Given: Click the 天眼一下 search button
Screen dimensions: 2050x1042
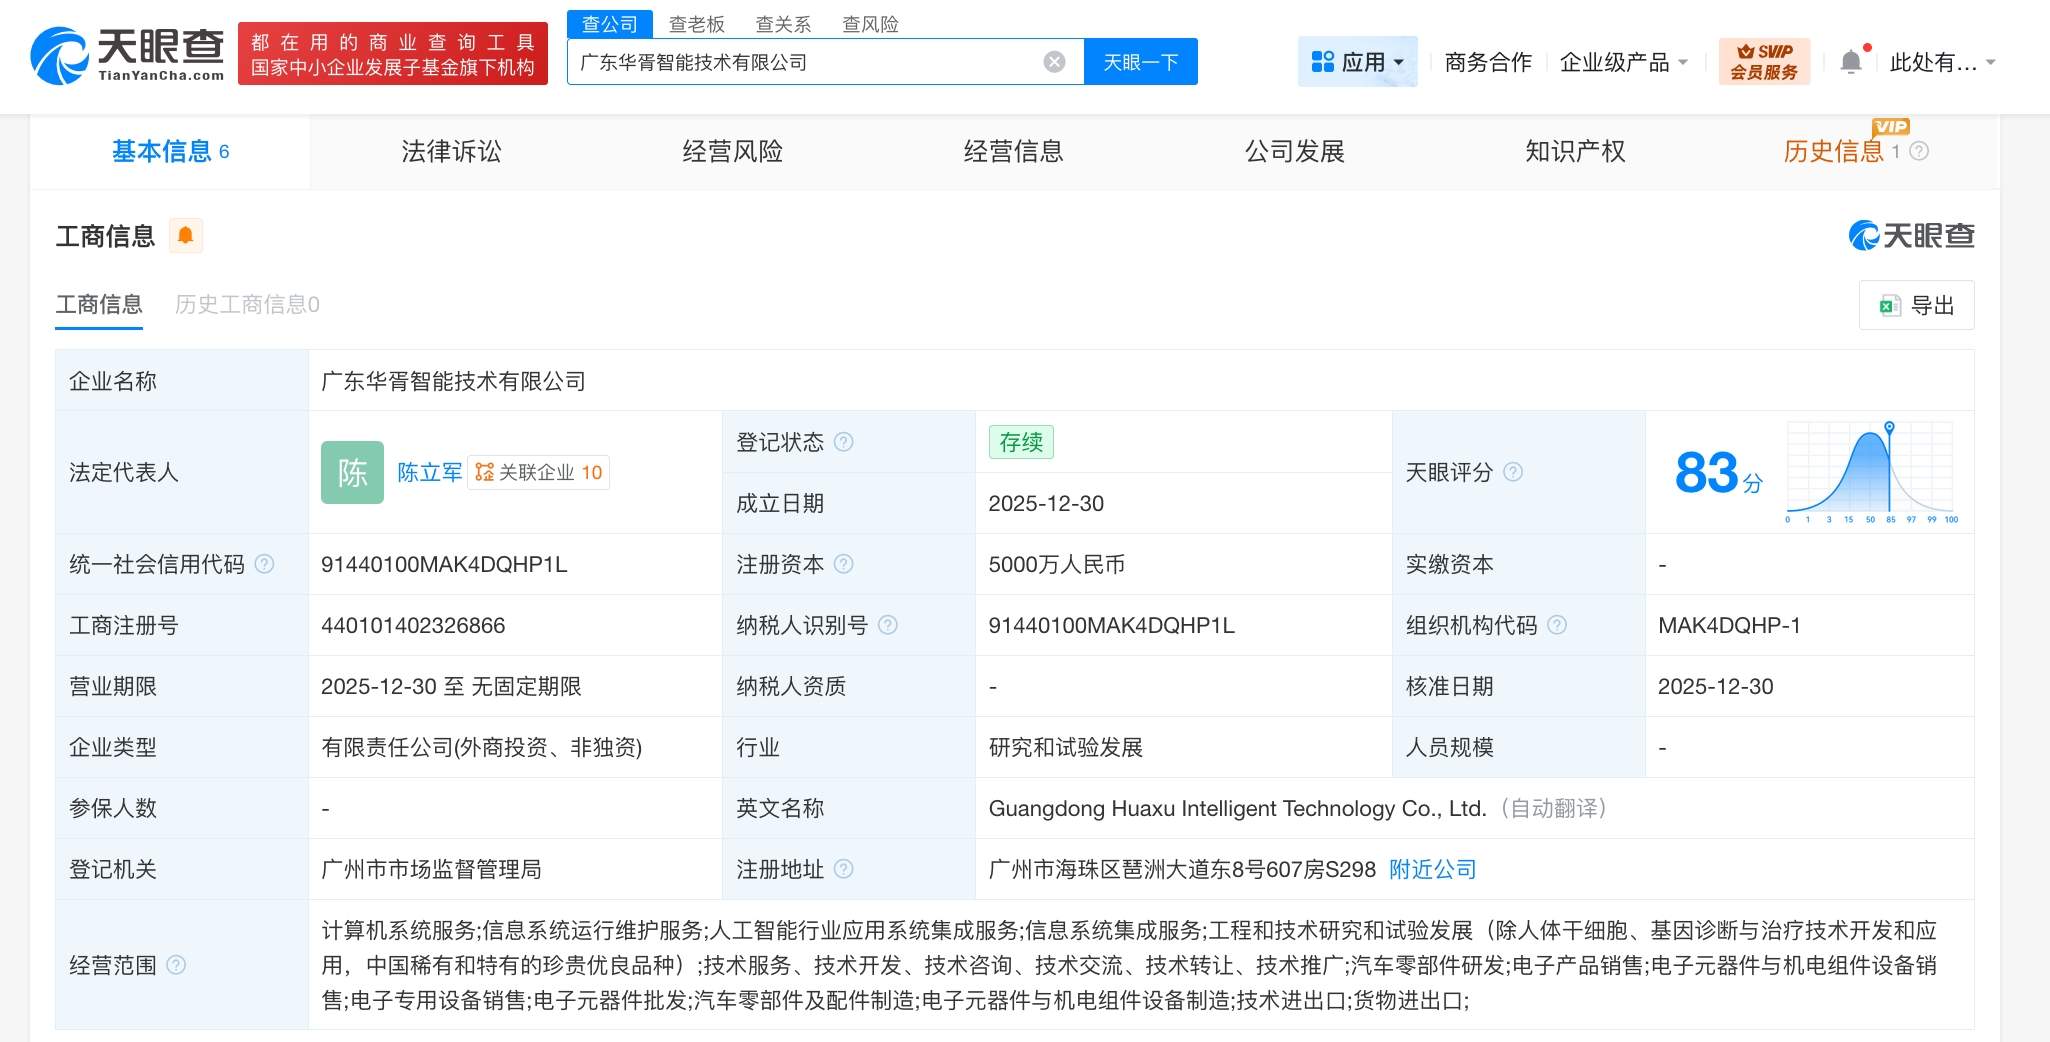Looking at the screenshot, I should (1140, 61).
